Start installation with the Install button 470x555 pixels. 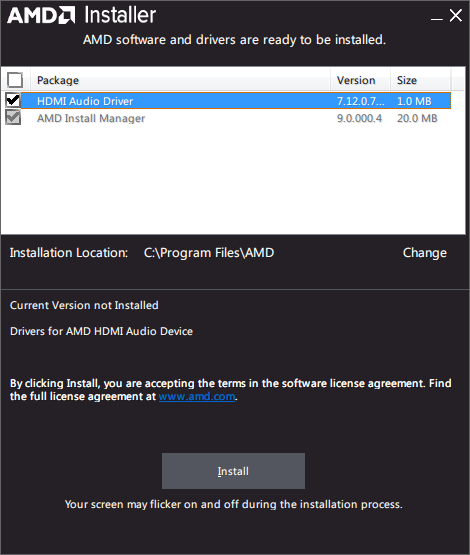(x=233, y=471)
